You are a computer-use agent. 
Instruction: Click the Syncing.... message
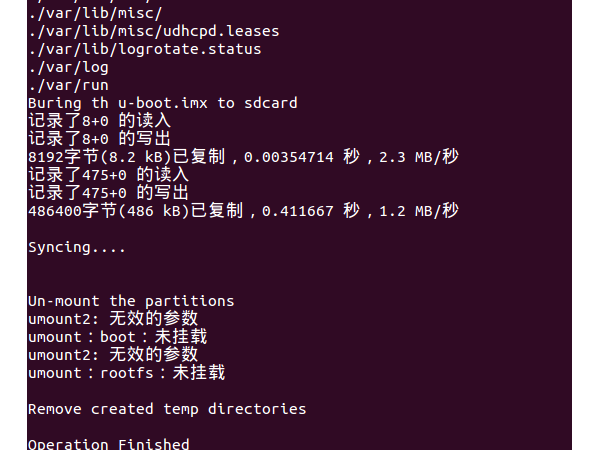click(x=77, y=247)
